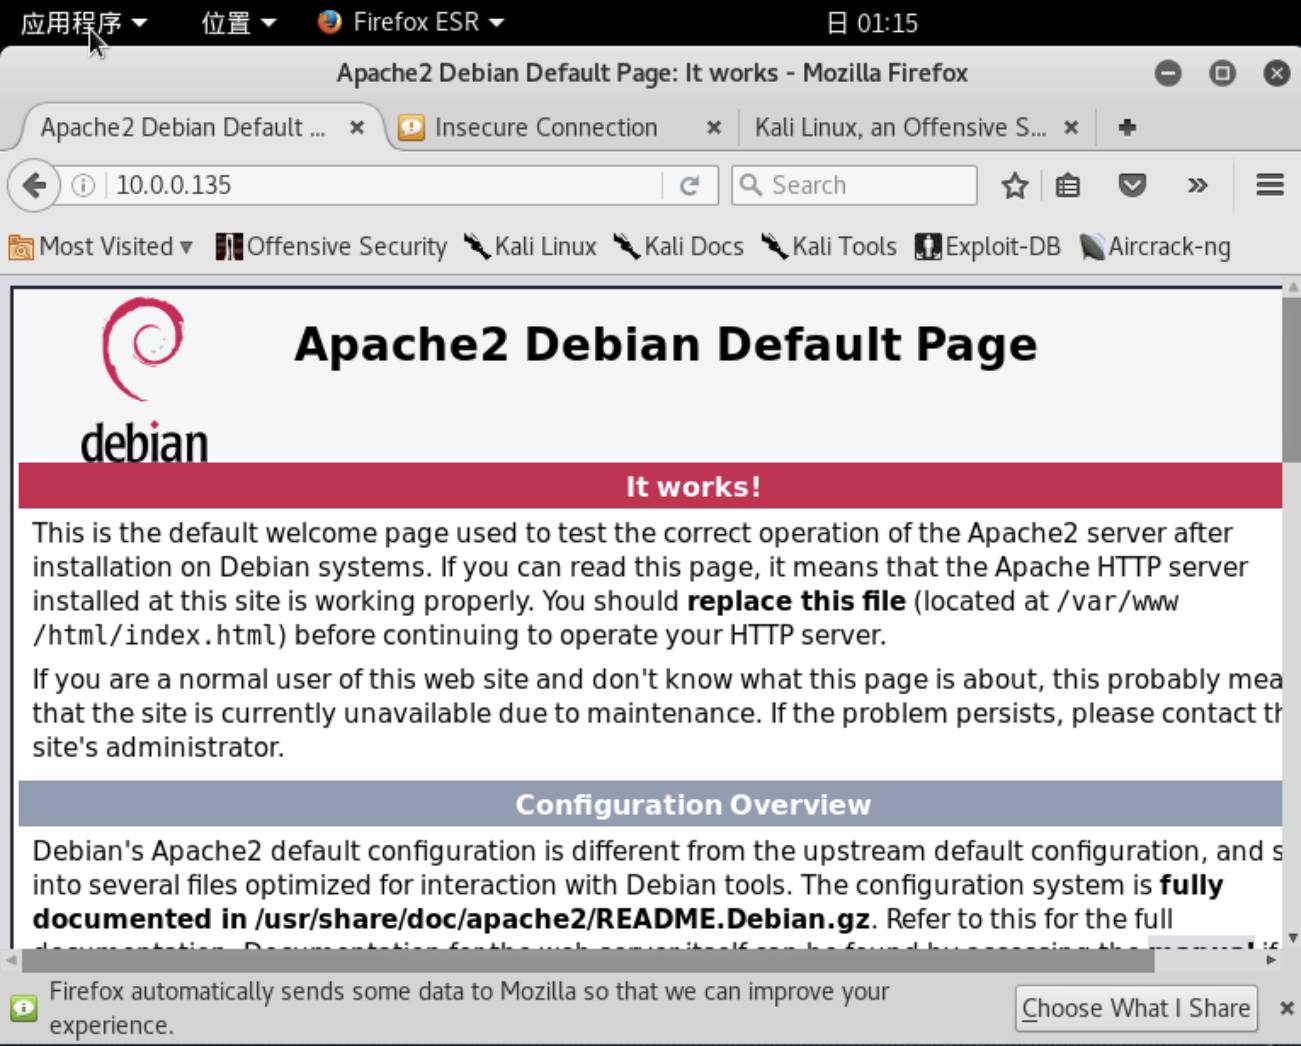Screen dimensions: 1301x1046
Task: Open the Firefox ESR app menu
Action: [x=411, y=22]
